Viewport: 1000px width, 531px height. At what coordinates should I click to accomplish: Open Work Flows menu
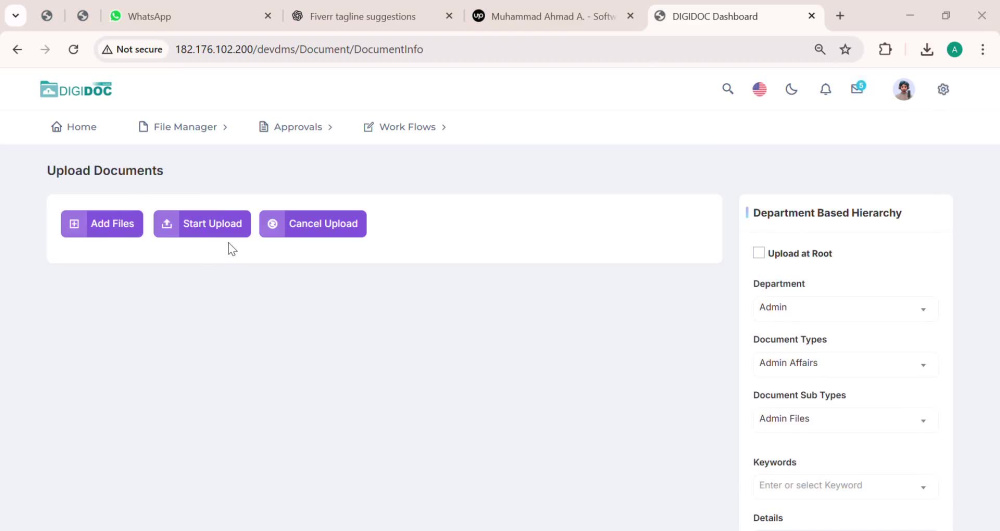click(404, 127)
